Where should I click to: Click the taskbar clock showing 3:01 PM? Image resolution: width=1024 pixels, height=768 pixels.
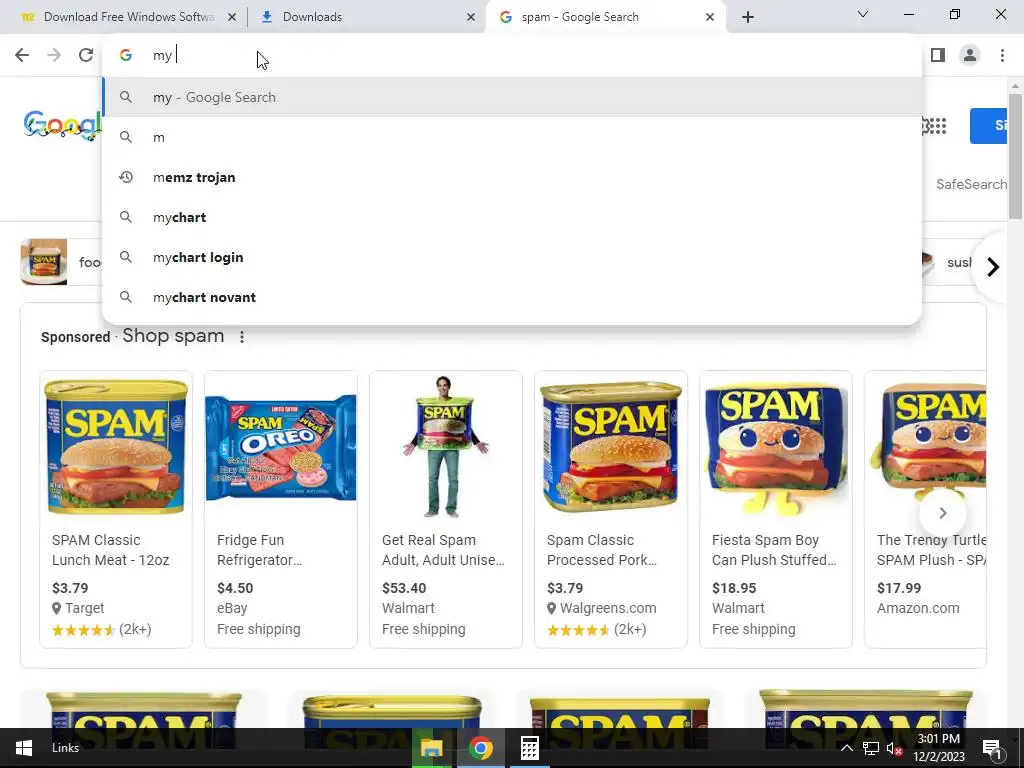[x=938, y=748]
